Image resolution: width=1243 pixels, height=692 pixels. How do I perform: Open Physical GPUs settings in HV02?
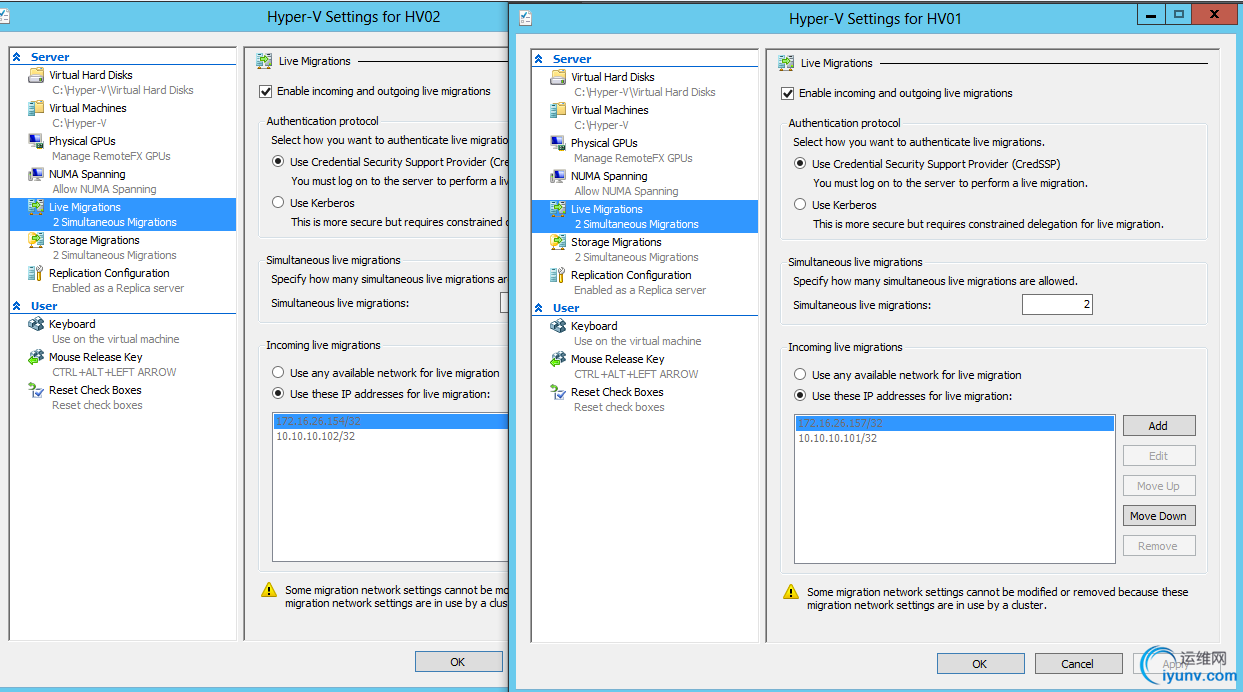[123, 148]
